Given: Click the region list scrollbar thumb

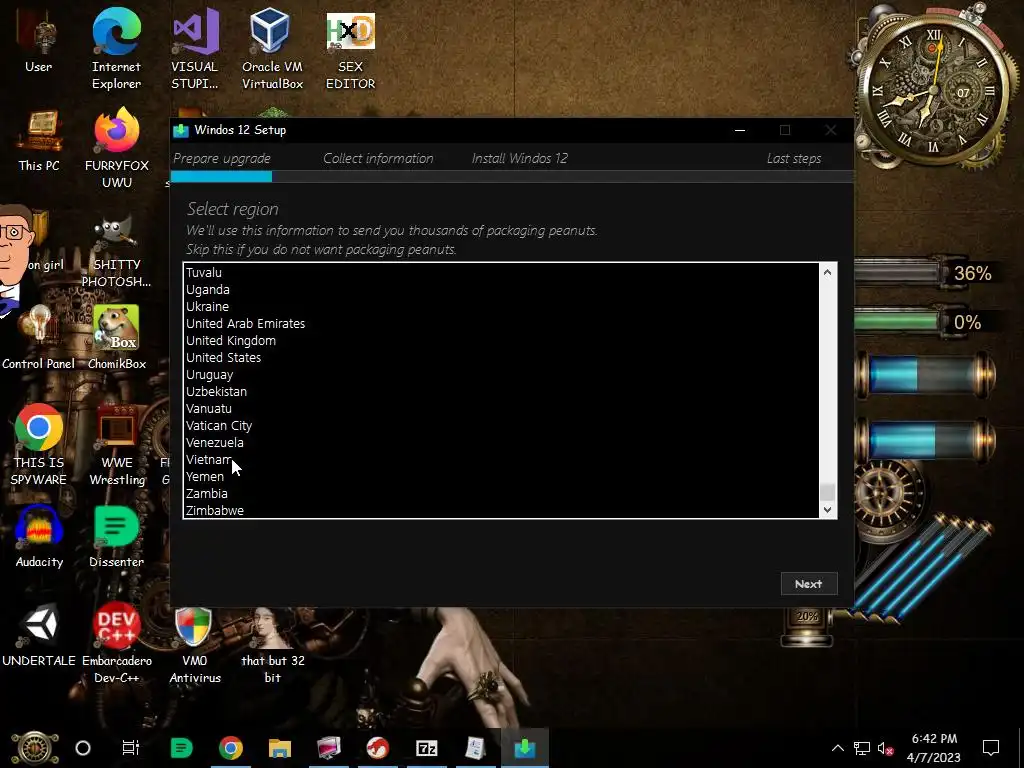Looking at the screenshot, I should pos(827,491).
